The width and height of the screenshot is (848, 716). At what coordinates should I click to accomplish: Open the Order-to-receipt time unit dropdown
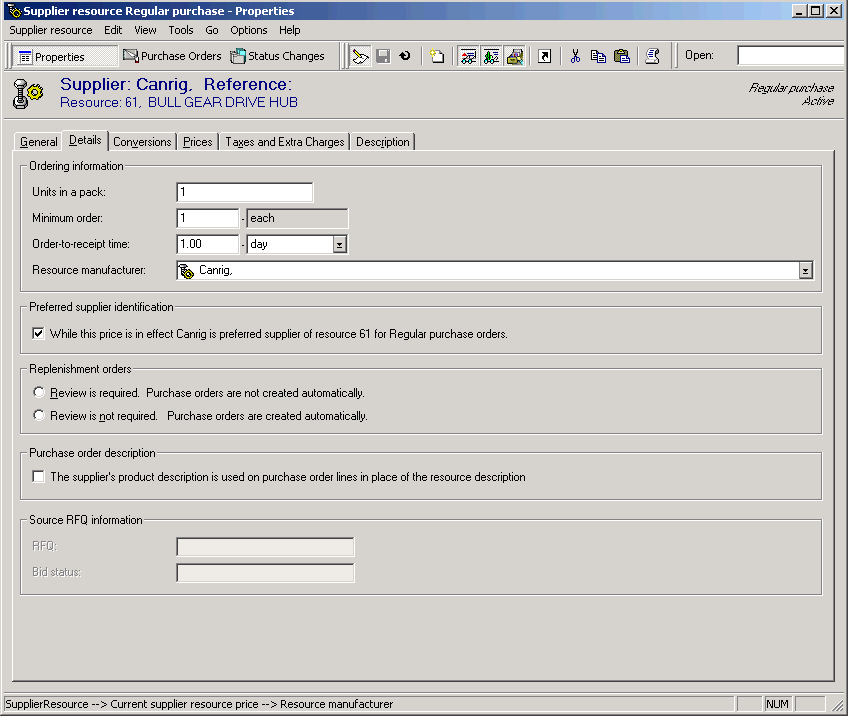coord(340,244)
